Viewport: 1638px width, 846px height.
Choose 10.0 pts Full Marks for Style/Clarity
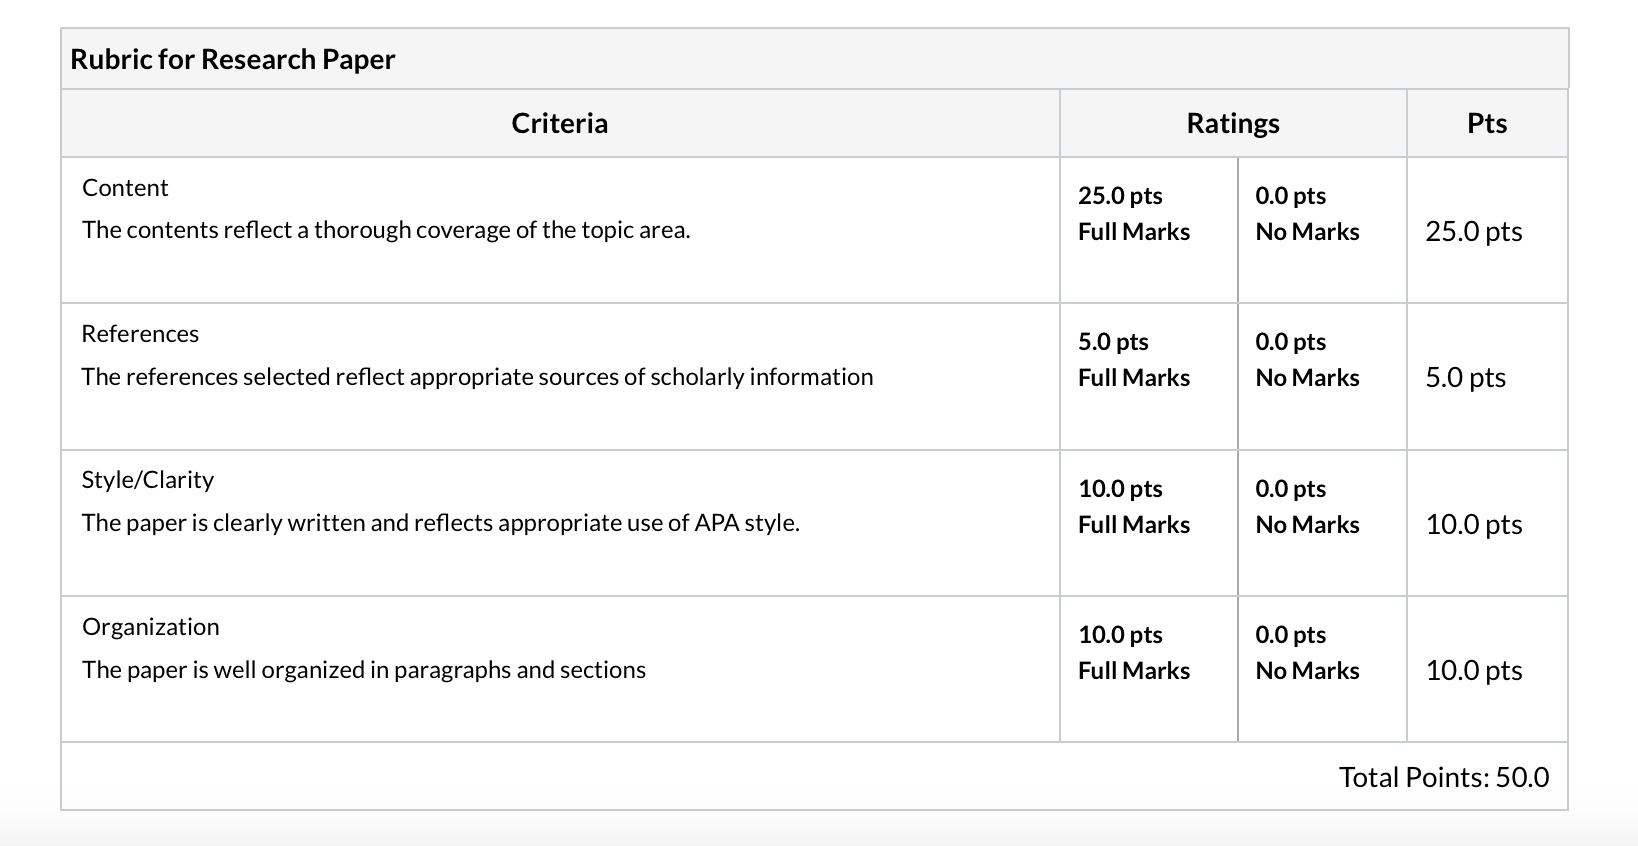[x=1148, y=523]
